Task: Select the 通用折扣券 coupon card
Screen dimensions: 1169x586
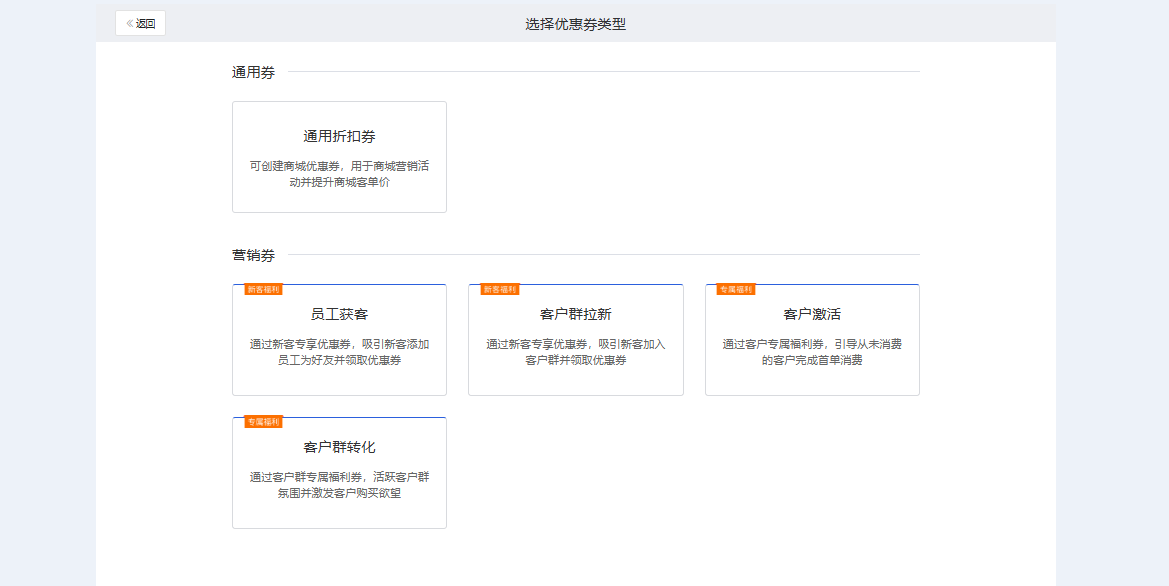Action: 339,157
